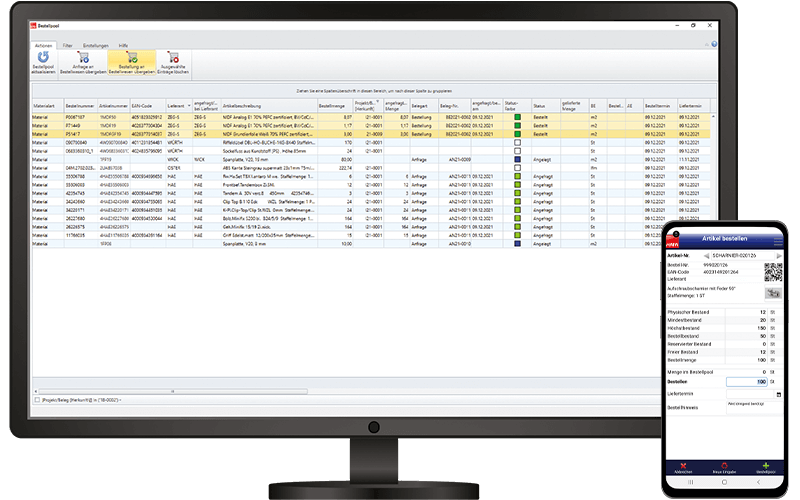Image resolution: width=800 pixels, height=500 pixels.
Task: Switch to the Aktionen ribbon tab
Action: (x=43, y=45)
